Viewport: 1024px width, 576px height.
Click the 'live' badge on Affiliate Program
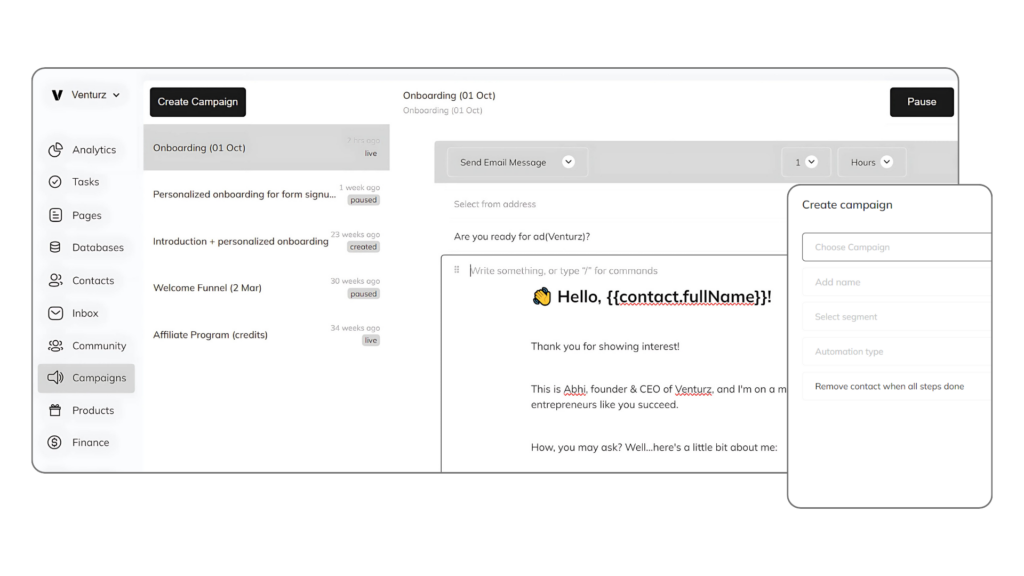[371, 340]
